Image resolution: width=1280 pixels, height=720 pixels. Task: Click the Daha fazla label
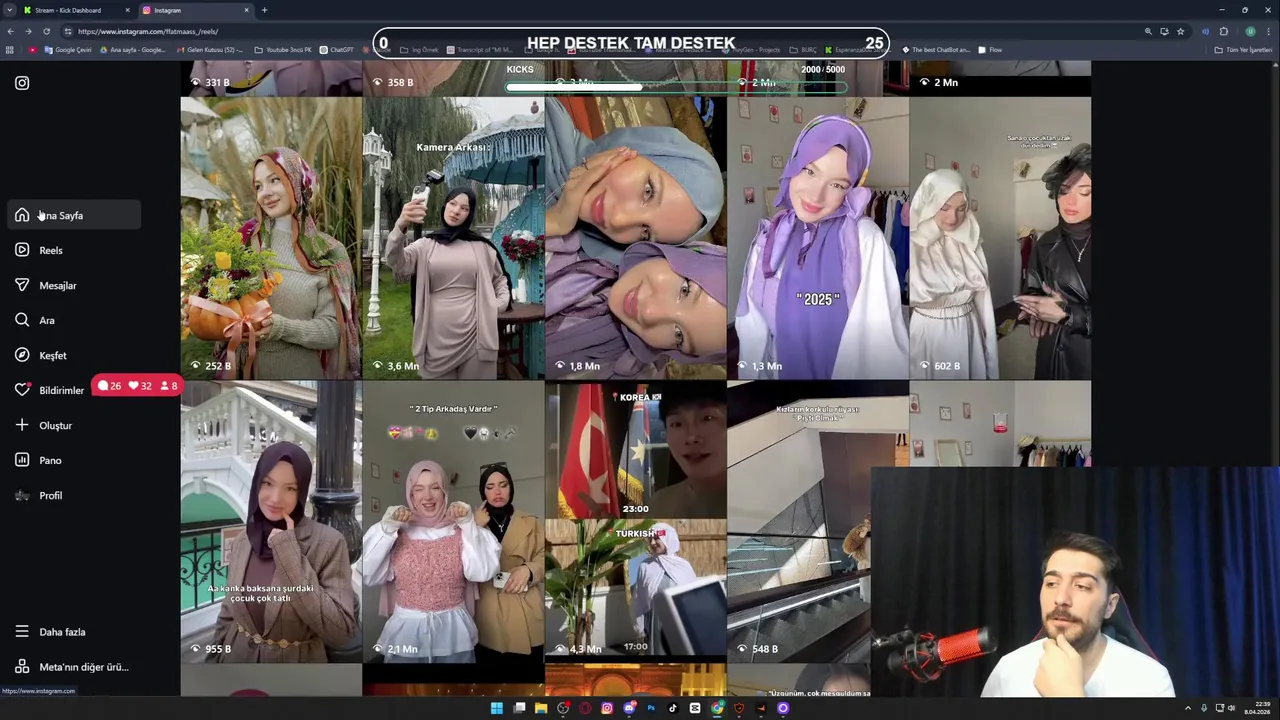(x=62, y=632)
